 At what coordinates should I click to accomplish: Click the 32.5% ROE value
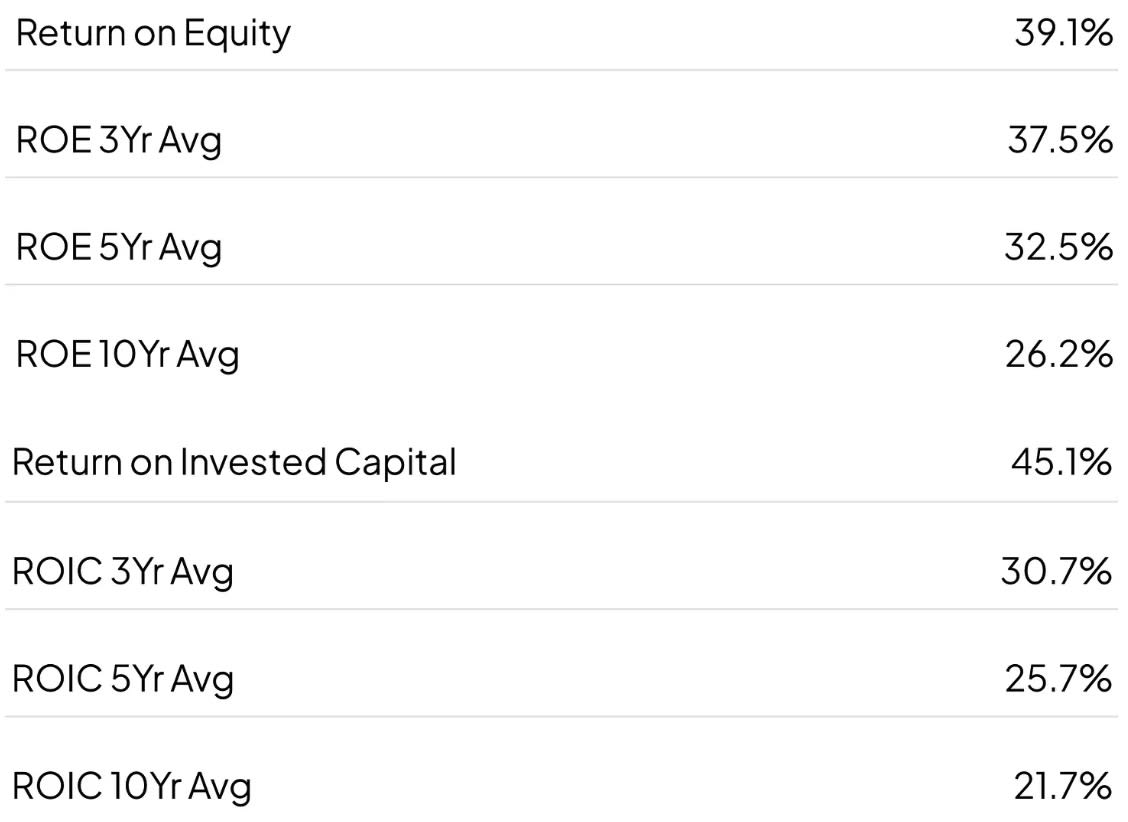tap(1059, 247)
